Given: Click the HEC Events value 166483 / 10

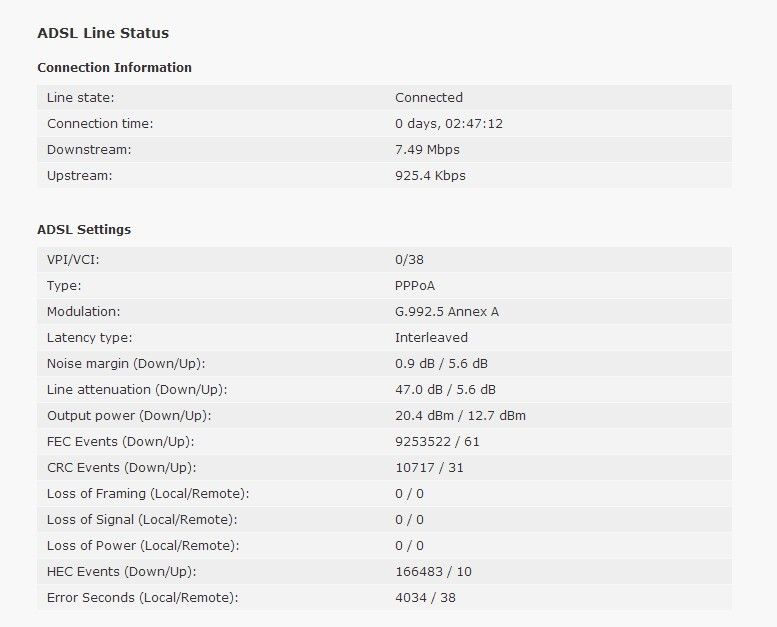Looking at the screenshot, I should point(433,571).
